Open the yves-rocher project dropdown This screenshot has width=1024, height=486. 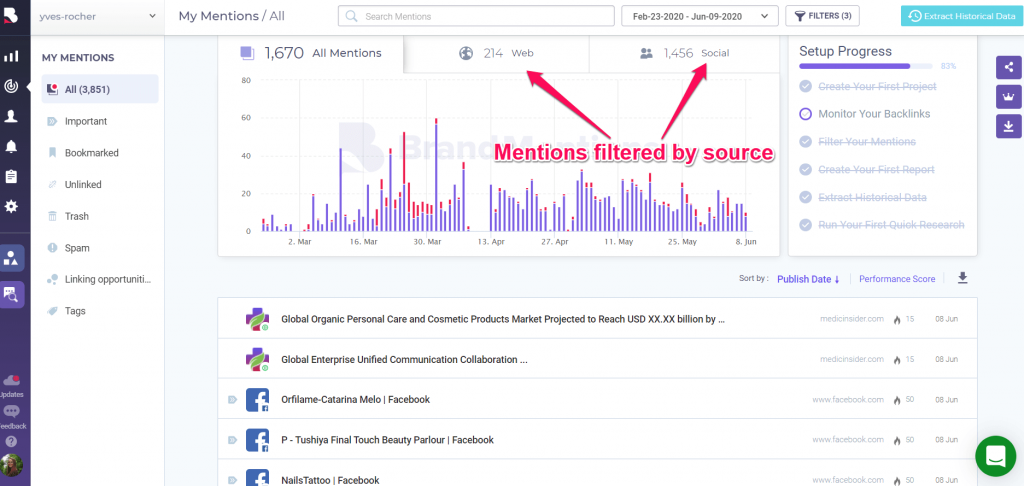[x=97, y=16]
